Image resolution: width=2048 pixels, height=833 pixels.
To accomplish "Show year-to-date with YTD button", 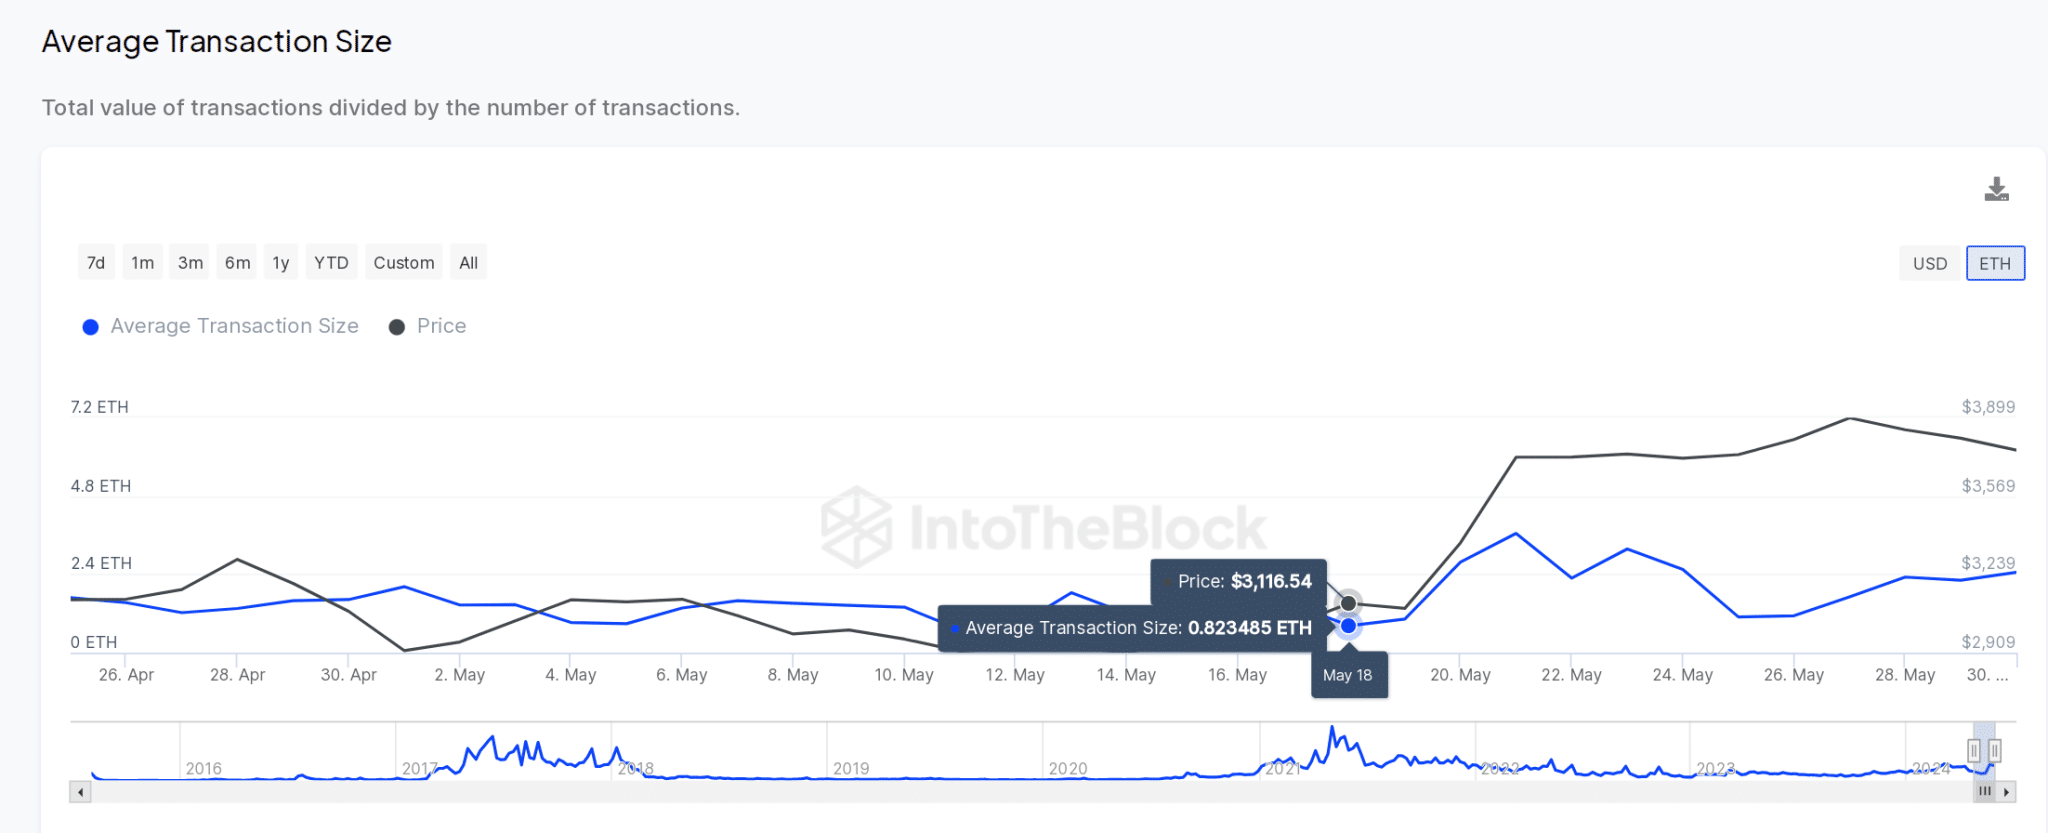I will click(x=331, y=263).
